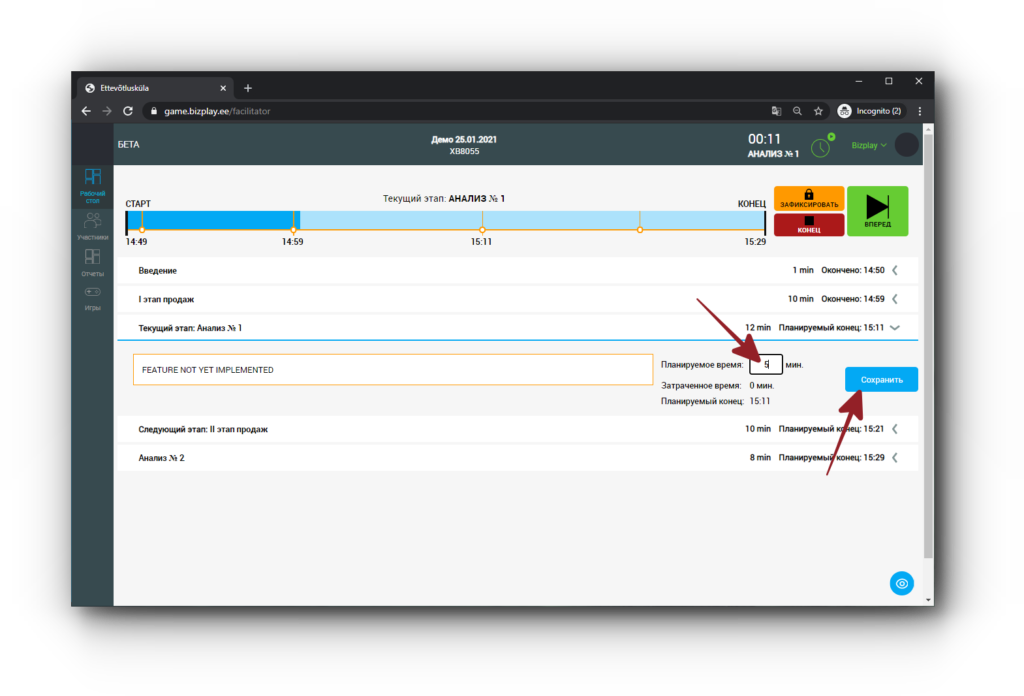Open the Рабочий стол sidebar icon
This screenshot has width=1024, height=696.
click(x=92, y=185)
